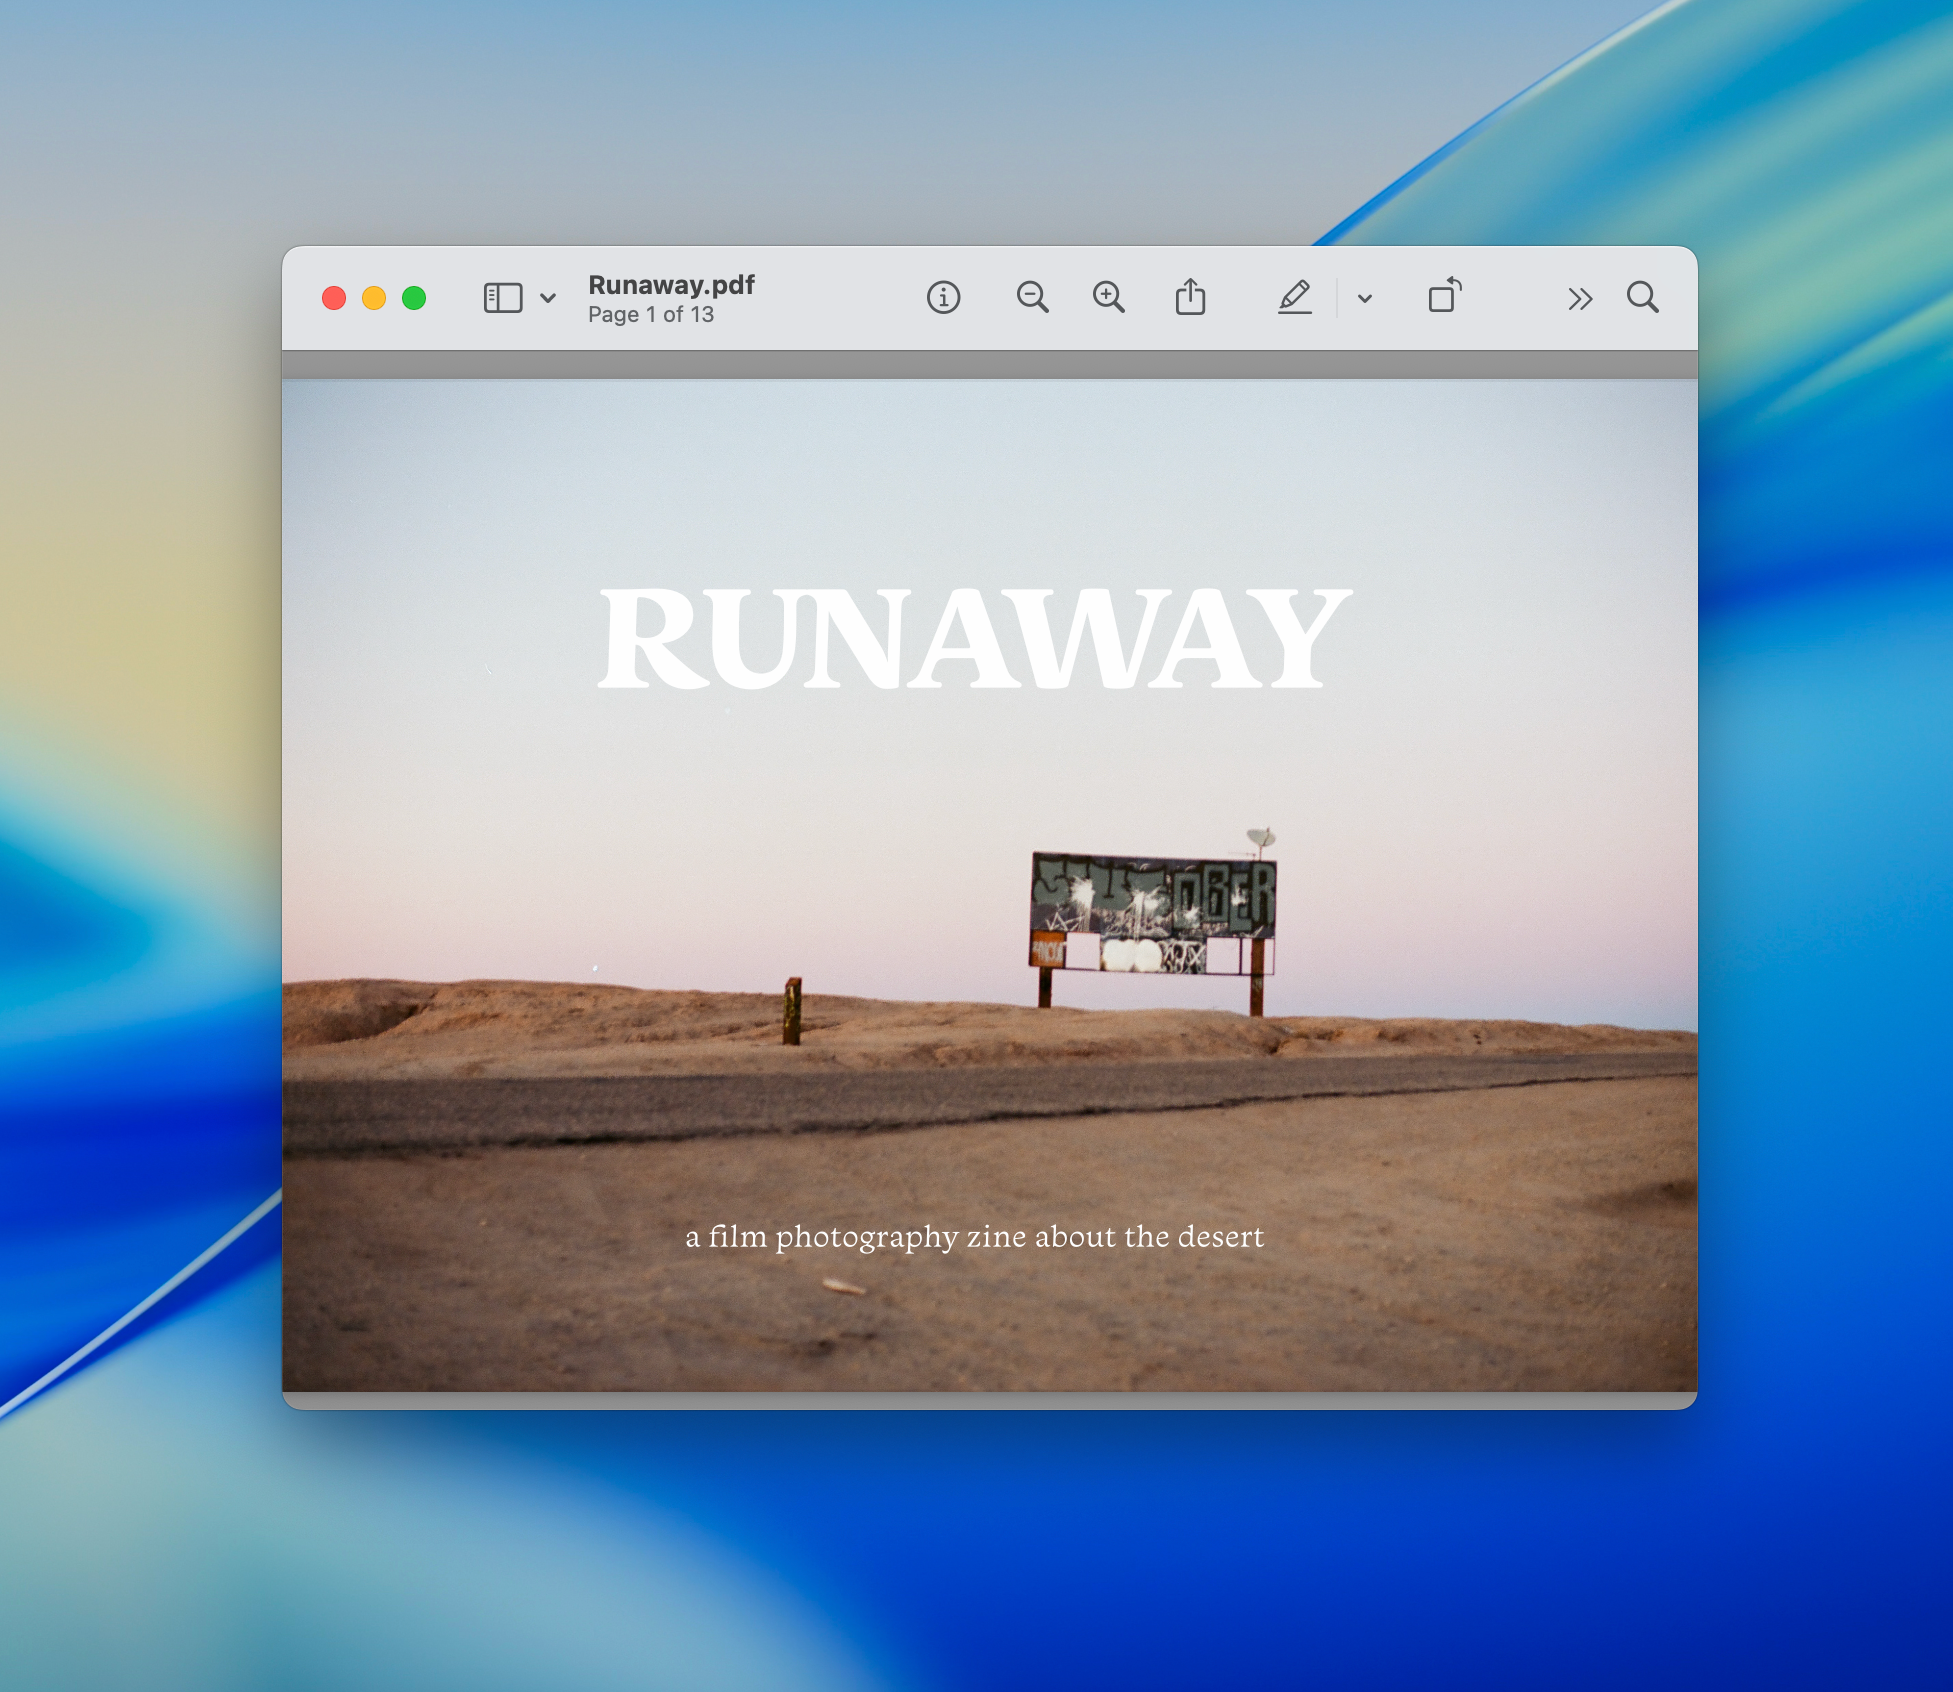This screenshot has width=1953, height=1692.
Task: Expand the markup tools dropdown chevron
Action: (x=1362, y=298)
